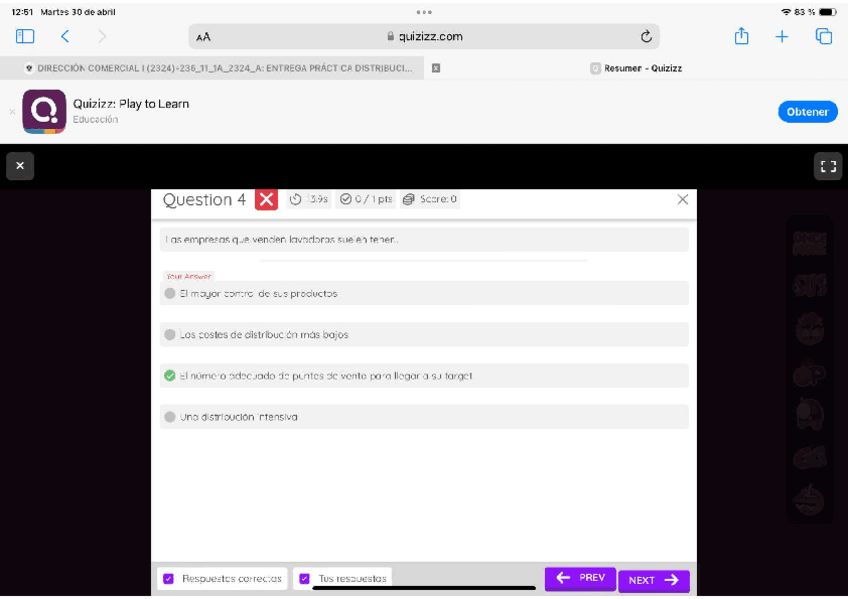
Task: Add a new Safari tab
Action: [x=781, y=36]
